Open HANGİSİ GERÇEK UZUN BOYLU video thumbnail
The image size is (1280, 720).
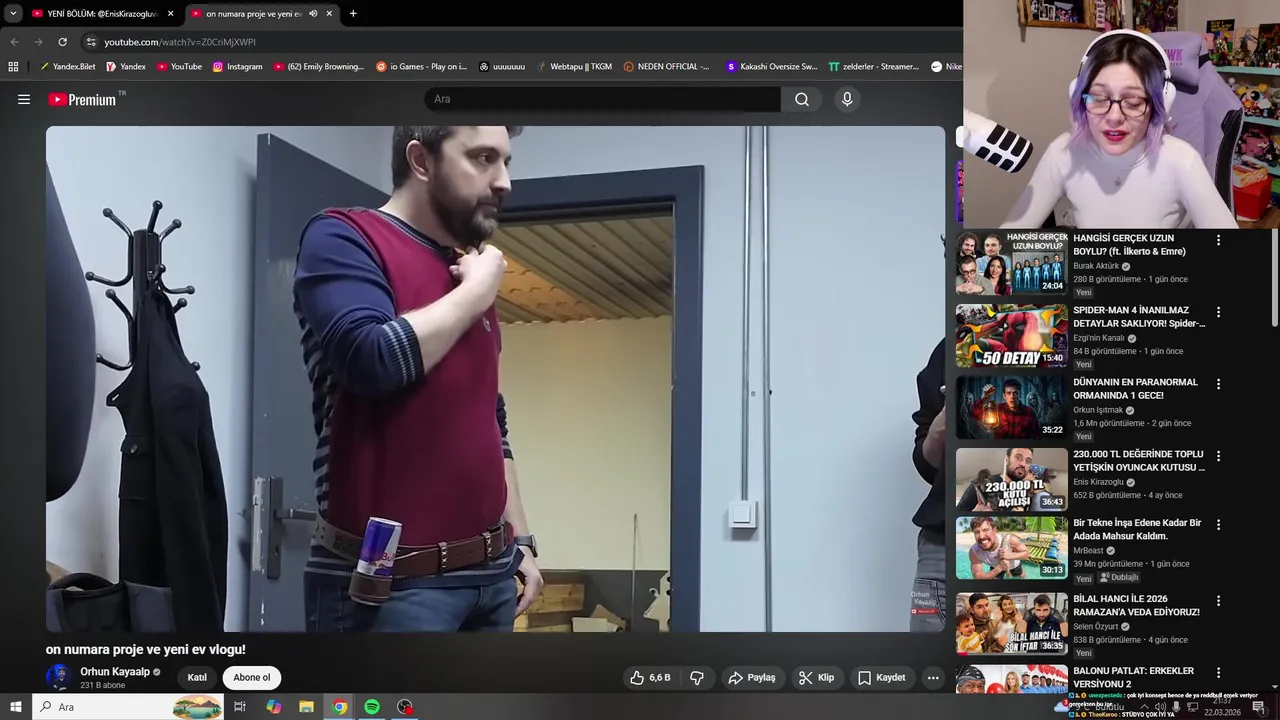click(x=1011, y=263)
